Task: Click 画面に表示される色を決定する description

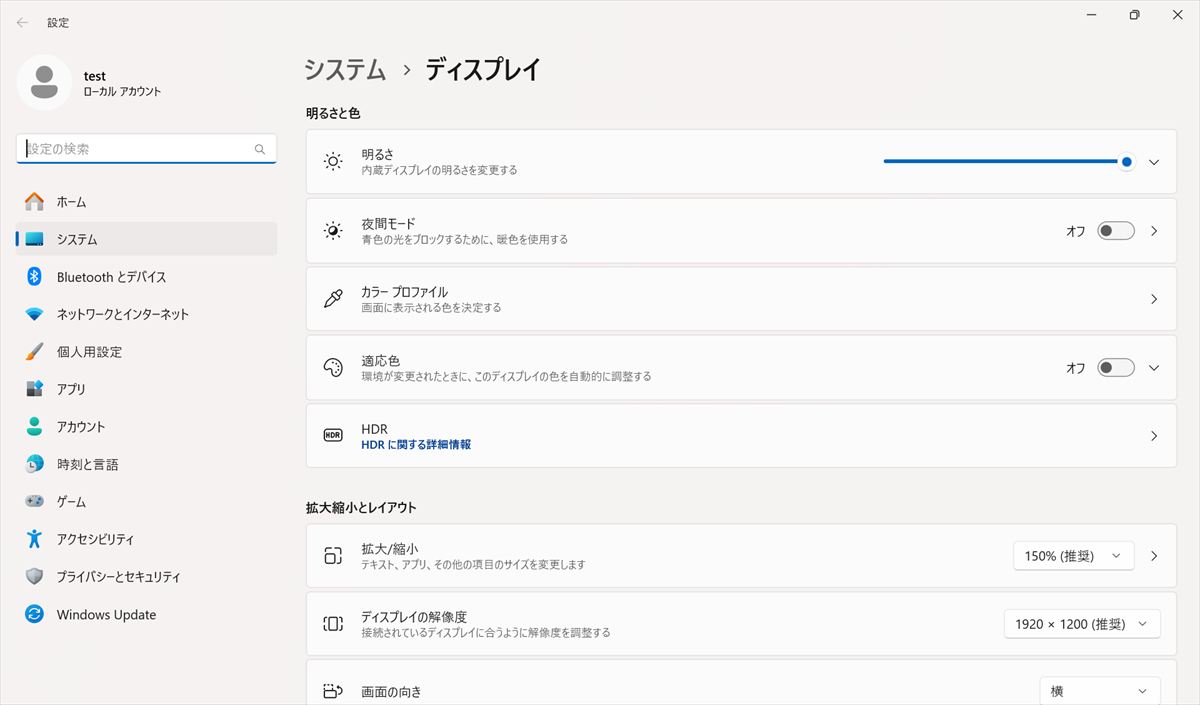Action: tap(431, 308)
